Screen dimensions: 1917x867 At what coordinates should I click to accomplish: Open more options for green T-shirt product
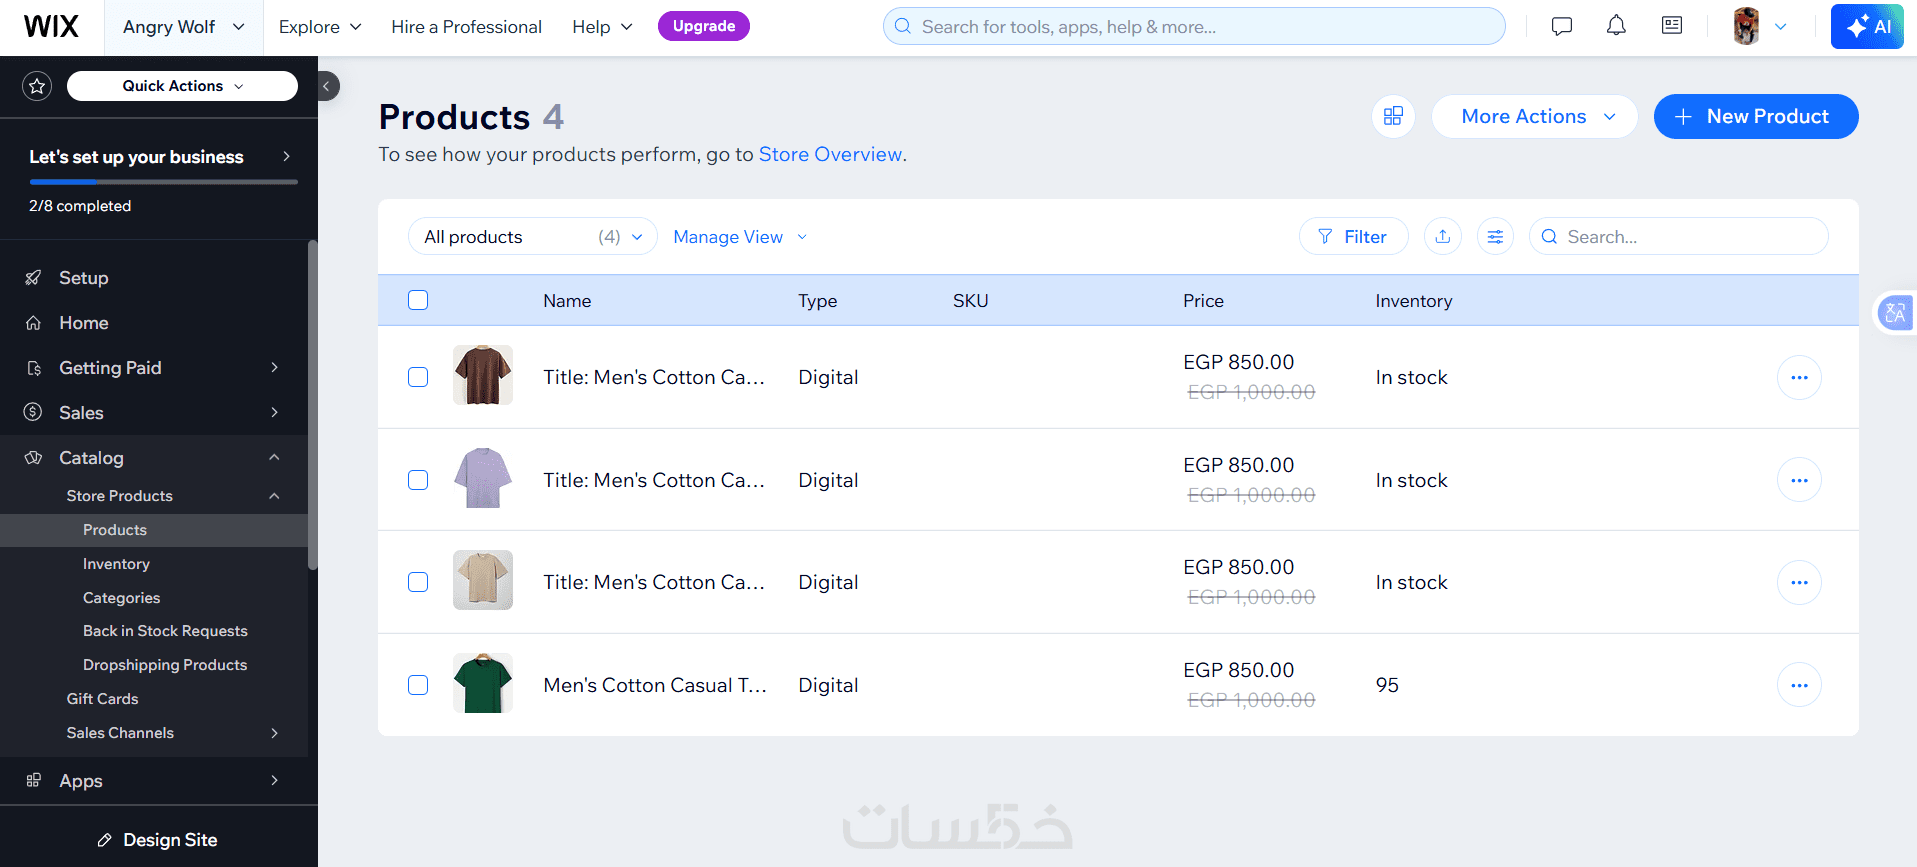click(1799, 685)
